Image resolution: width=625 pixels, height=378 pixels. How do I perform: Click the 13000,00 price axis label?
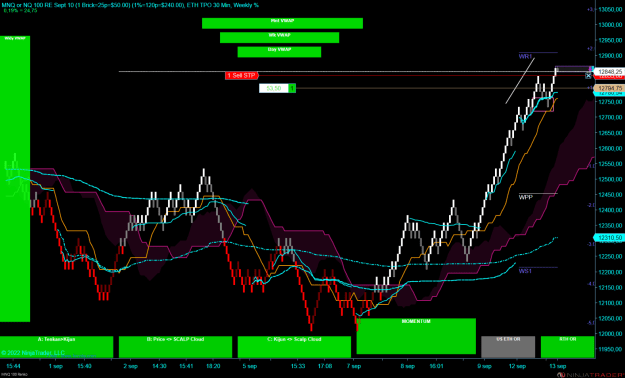point(610,25)
